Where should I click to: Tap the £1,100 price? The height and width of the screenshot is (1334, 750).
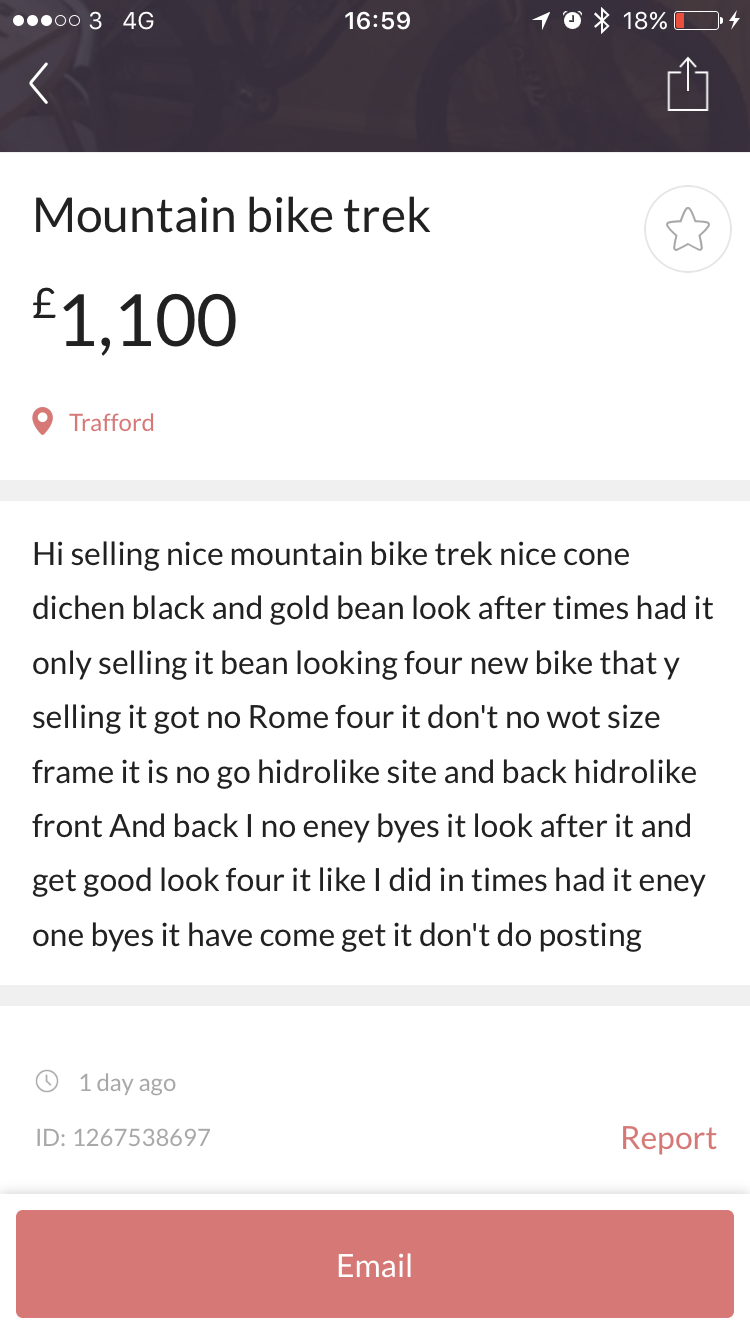(135, 320)
